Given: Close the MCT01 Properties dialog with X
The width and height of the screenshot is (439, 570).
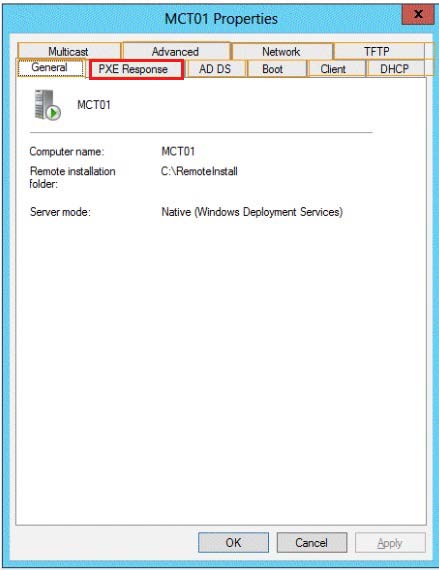Looking at the screenshot, I should coord(418,14).
